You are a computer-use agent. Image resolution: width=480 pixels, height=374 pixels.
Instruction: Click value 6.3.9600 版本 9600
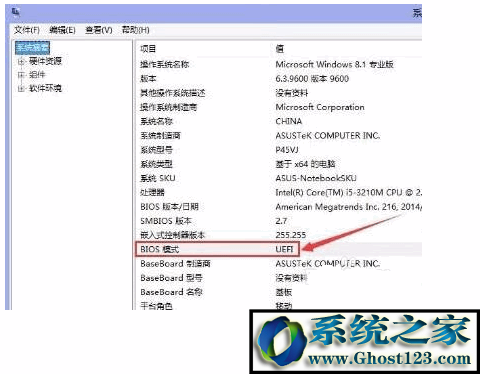tap(312, 79)
